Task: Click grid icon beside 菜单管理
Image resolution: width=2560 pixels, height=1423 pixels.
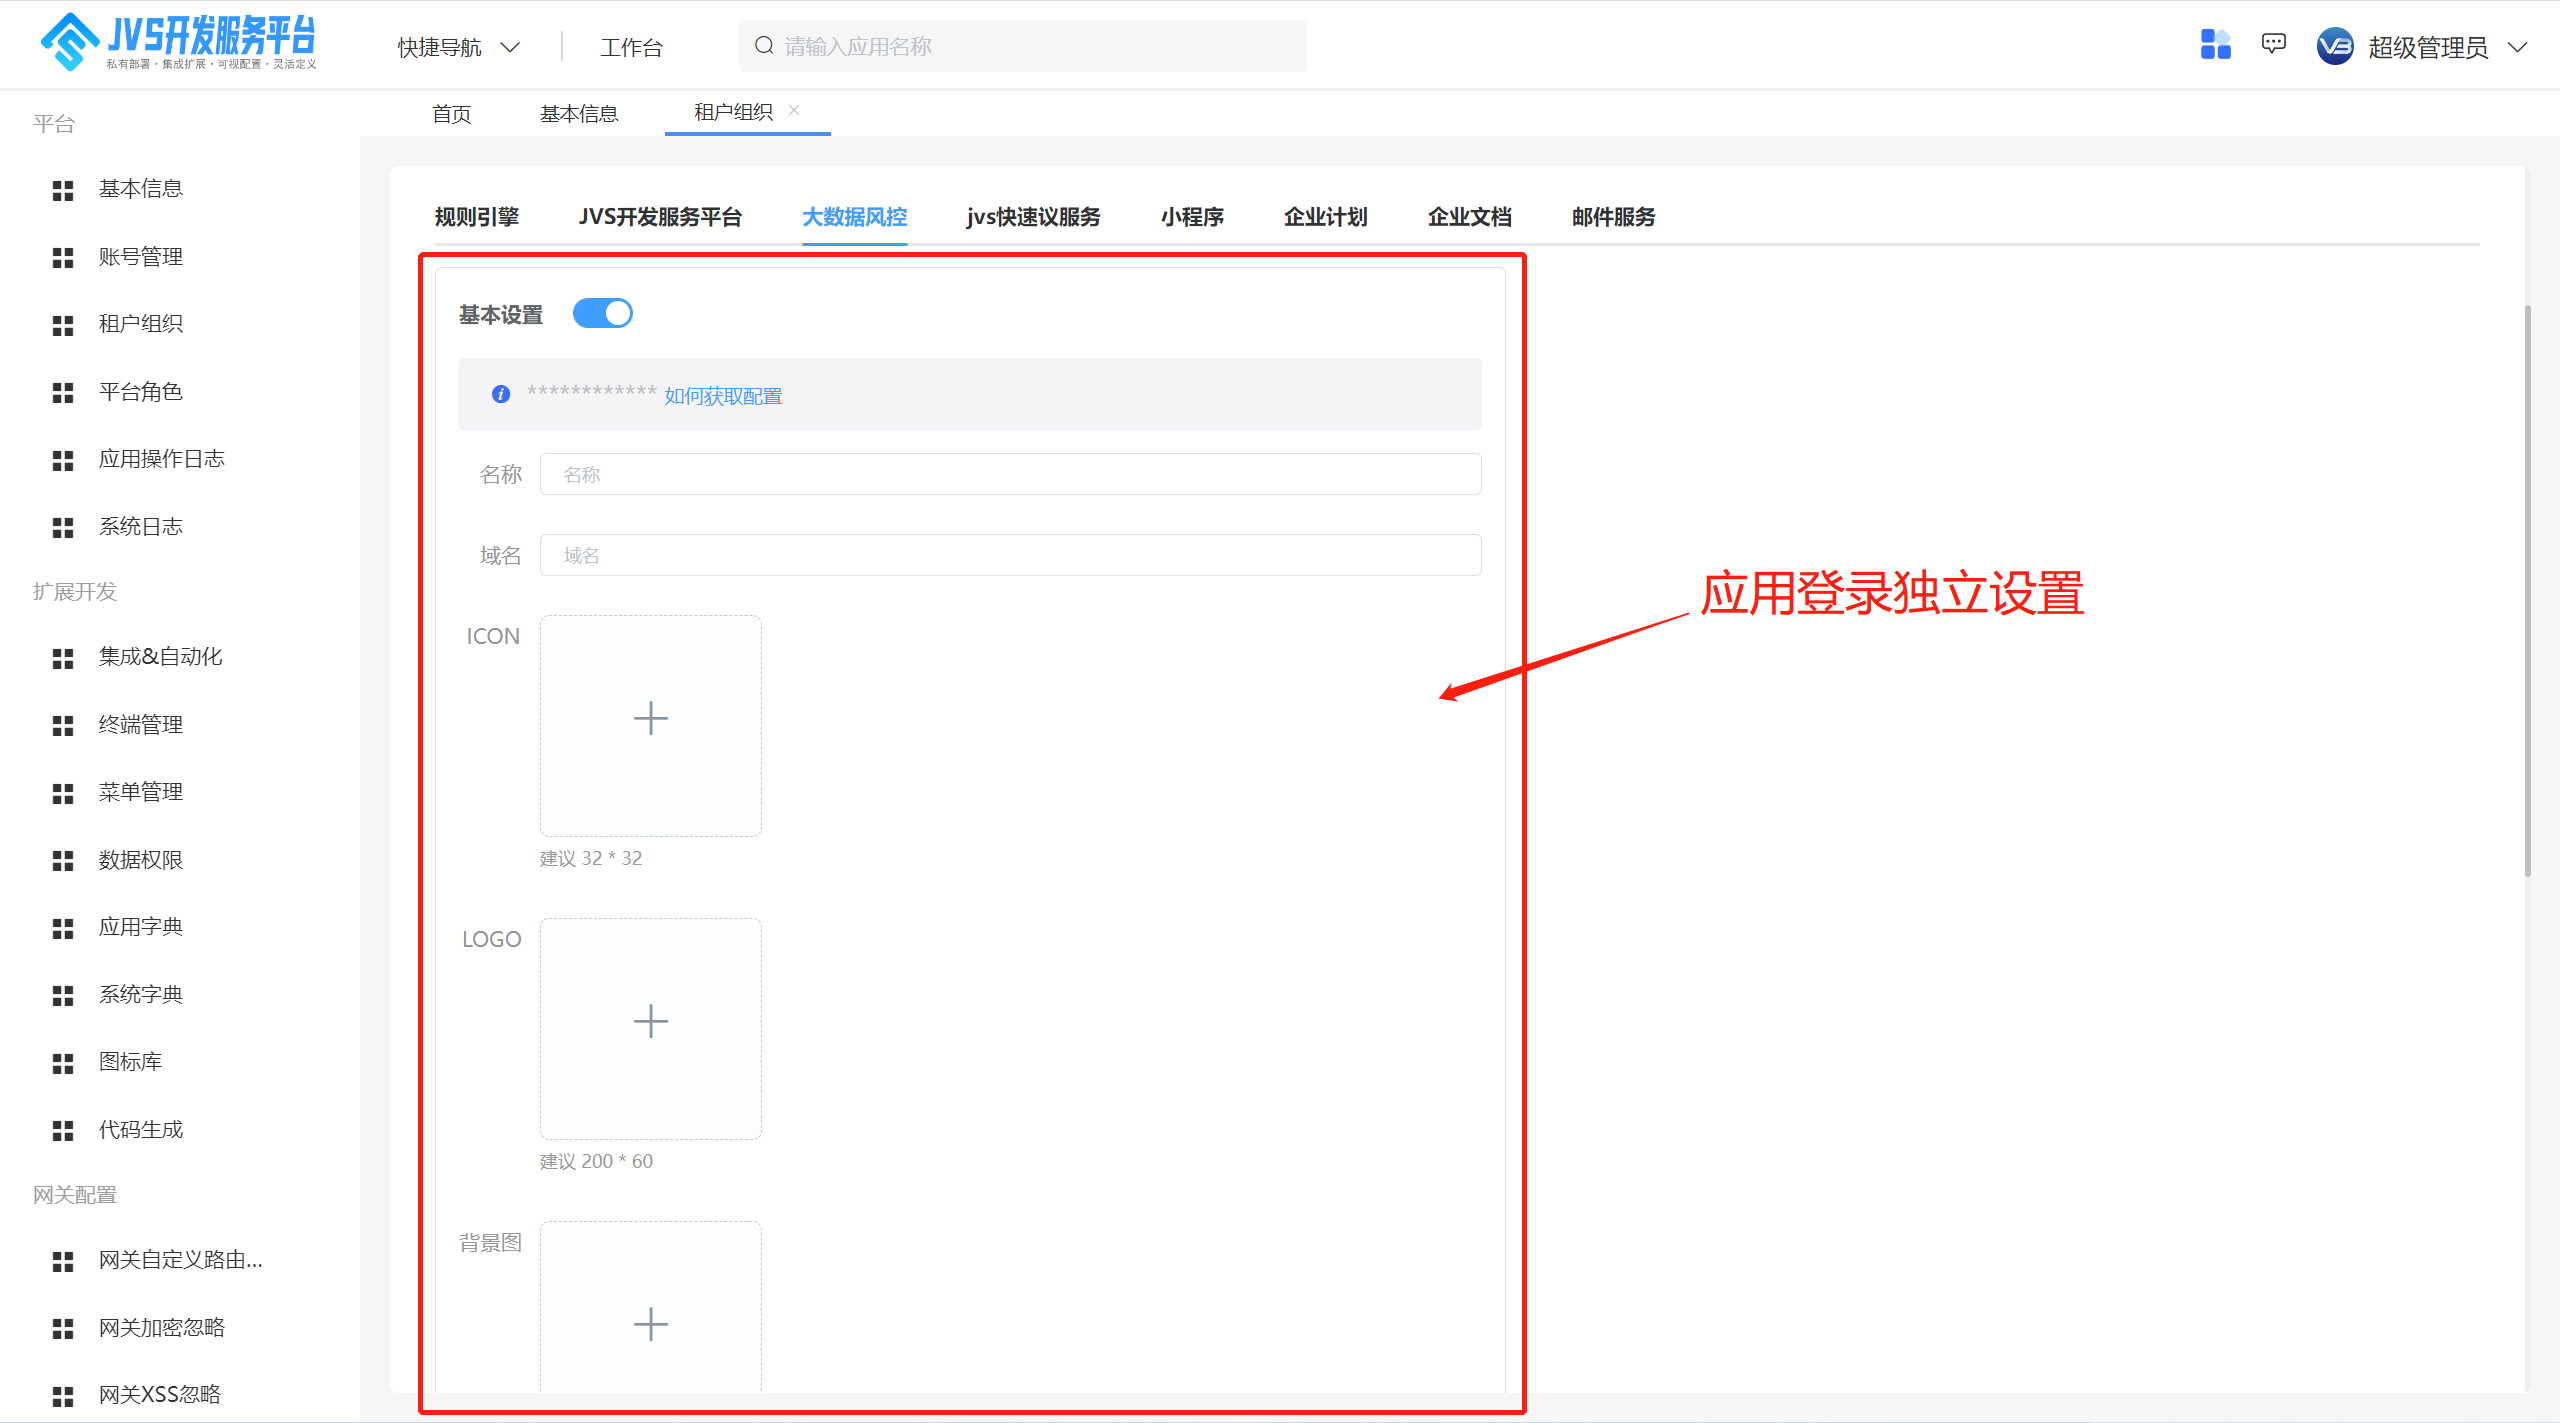Action: [63, 793]
